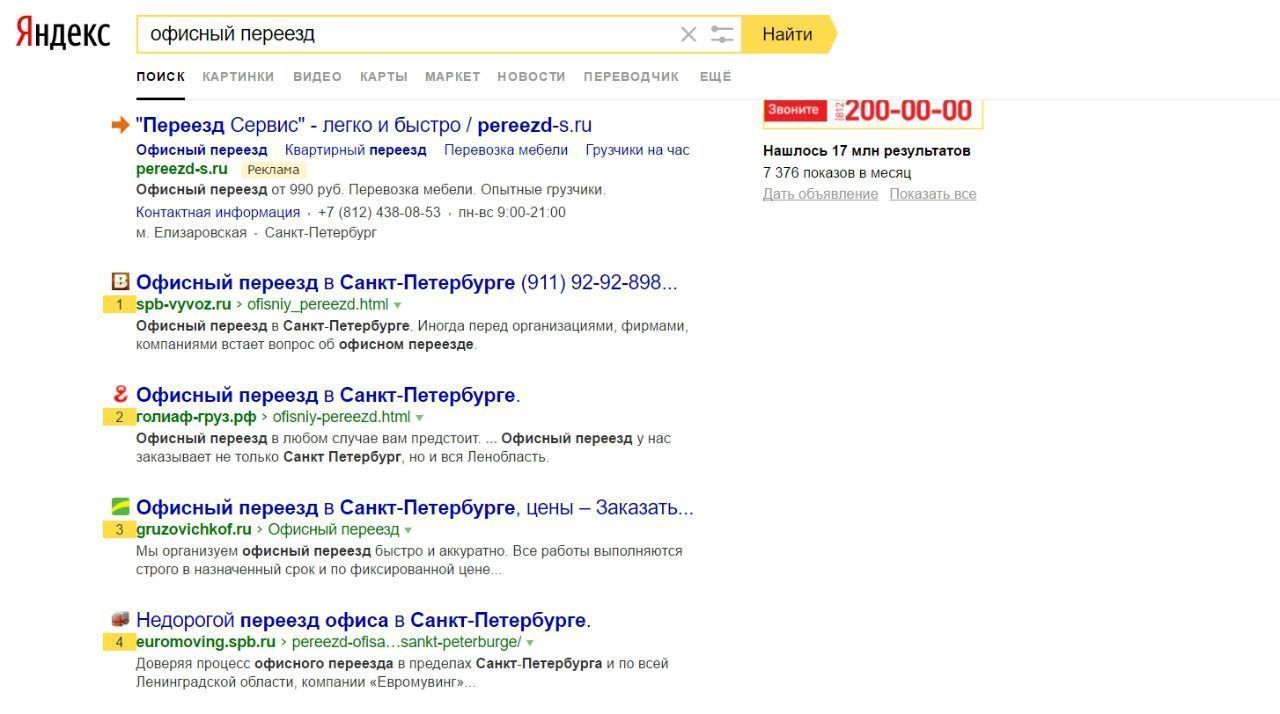
Task: Expand dropdown arrow next to gruzovichkof.ru URL
Action: [x=408, y=530]
